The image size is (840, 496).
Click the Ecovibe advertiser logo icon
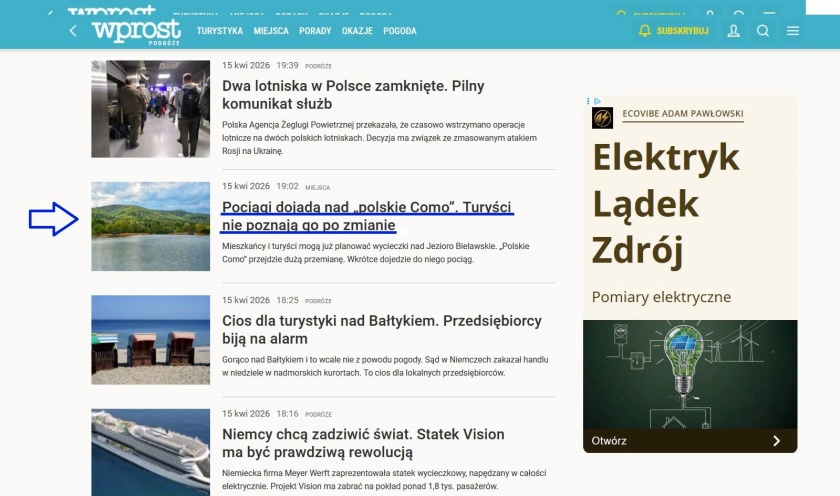pyautogui.click(x=602, y=118)
